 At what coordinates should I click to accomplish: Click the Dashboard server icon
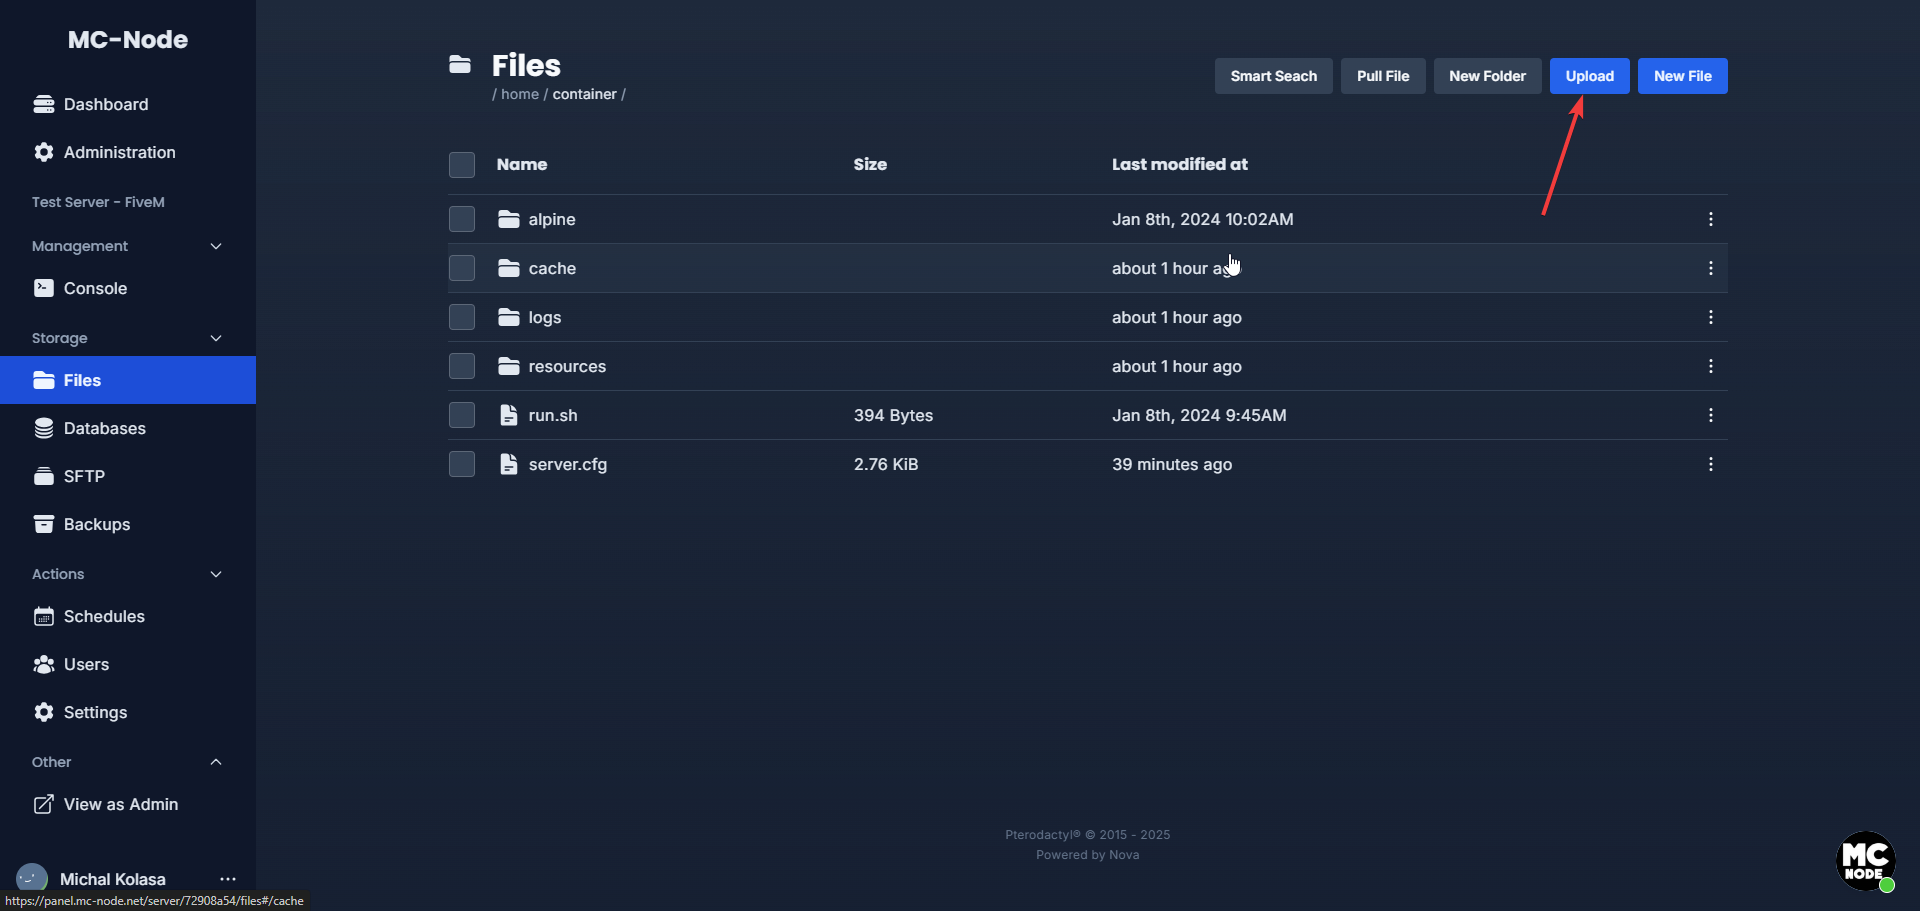44,104
